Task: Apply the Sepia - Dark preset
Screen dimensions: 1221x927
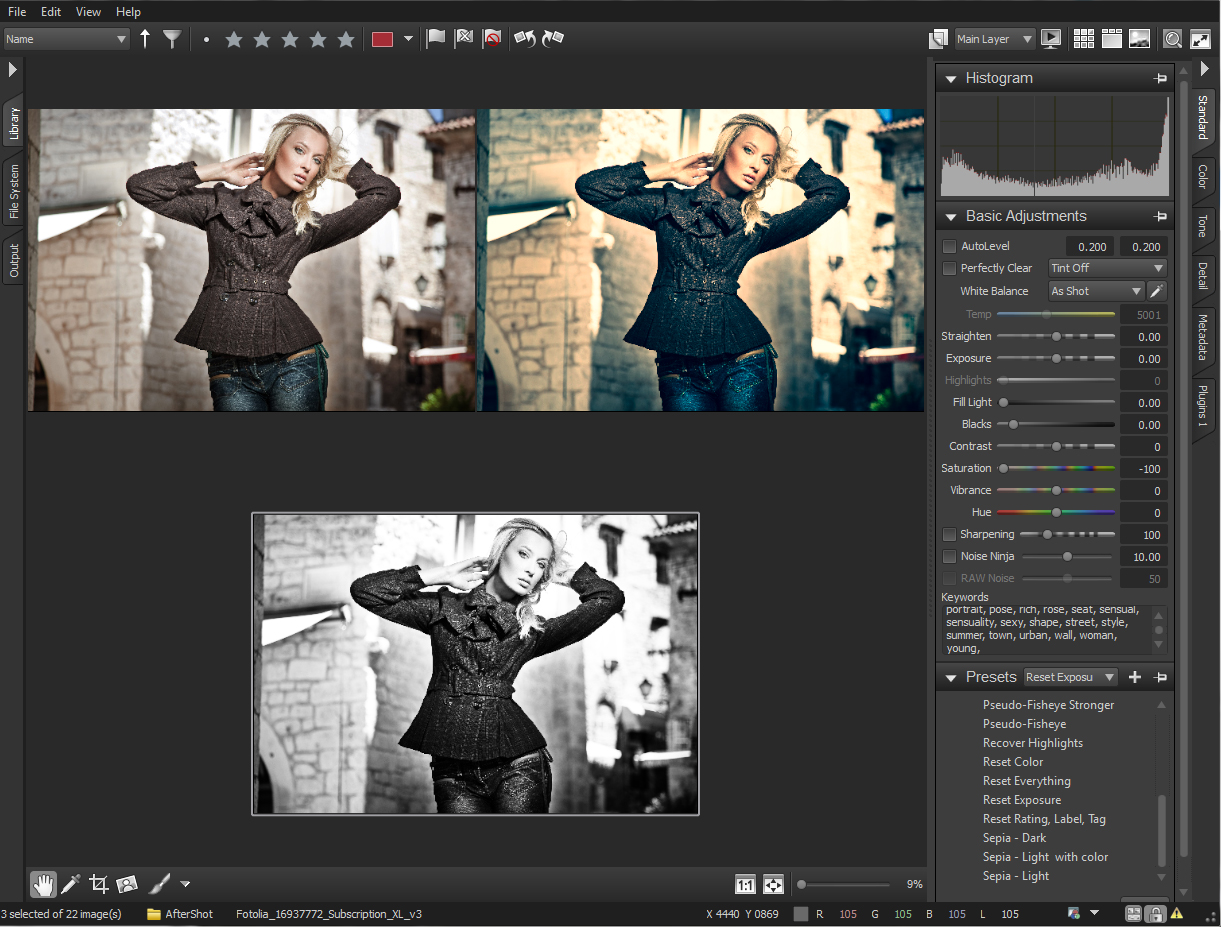Action: click(x=1014, y=838)
